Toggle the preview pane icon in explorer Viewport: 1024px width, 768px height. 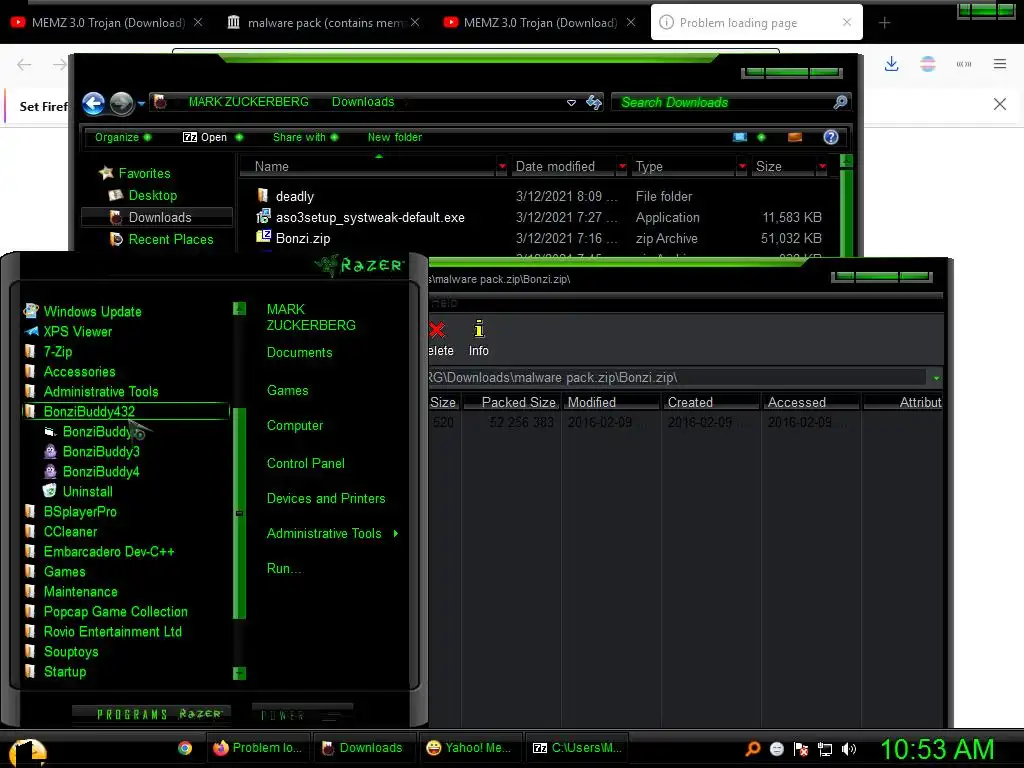[x=795, y=137]
